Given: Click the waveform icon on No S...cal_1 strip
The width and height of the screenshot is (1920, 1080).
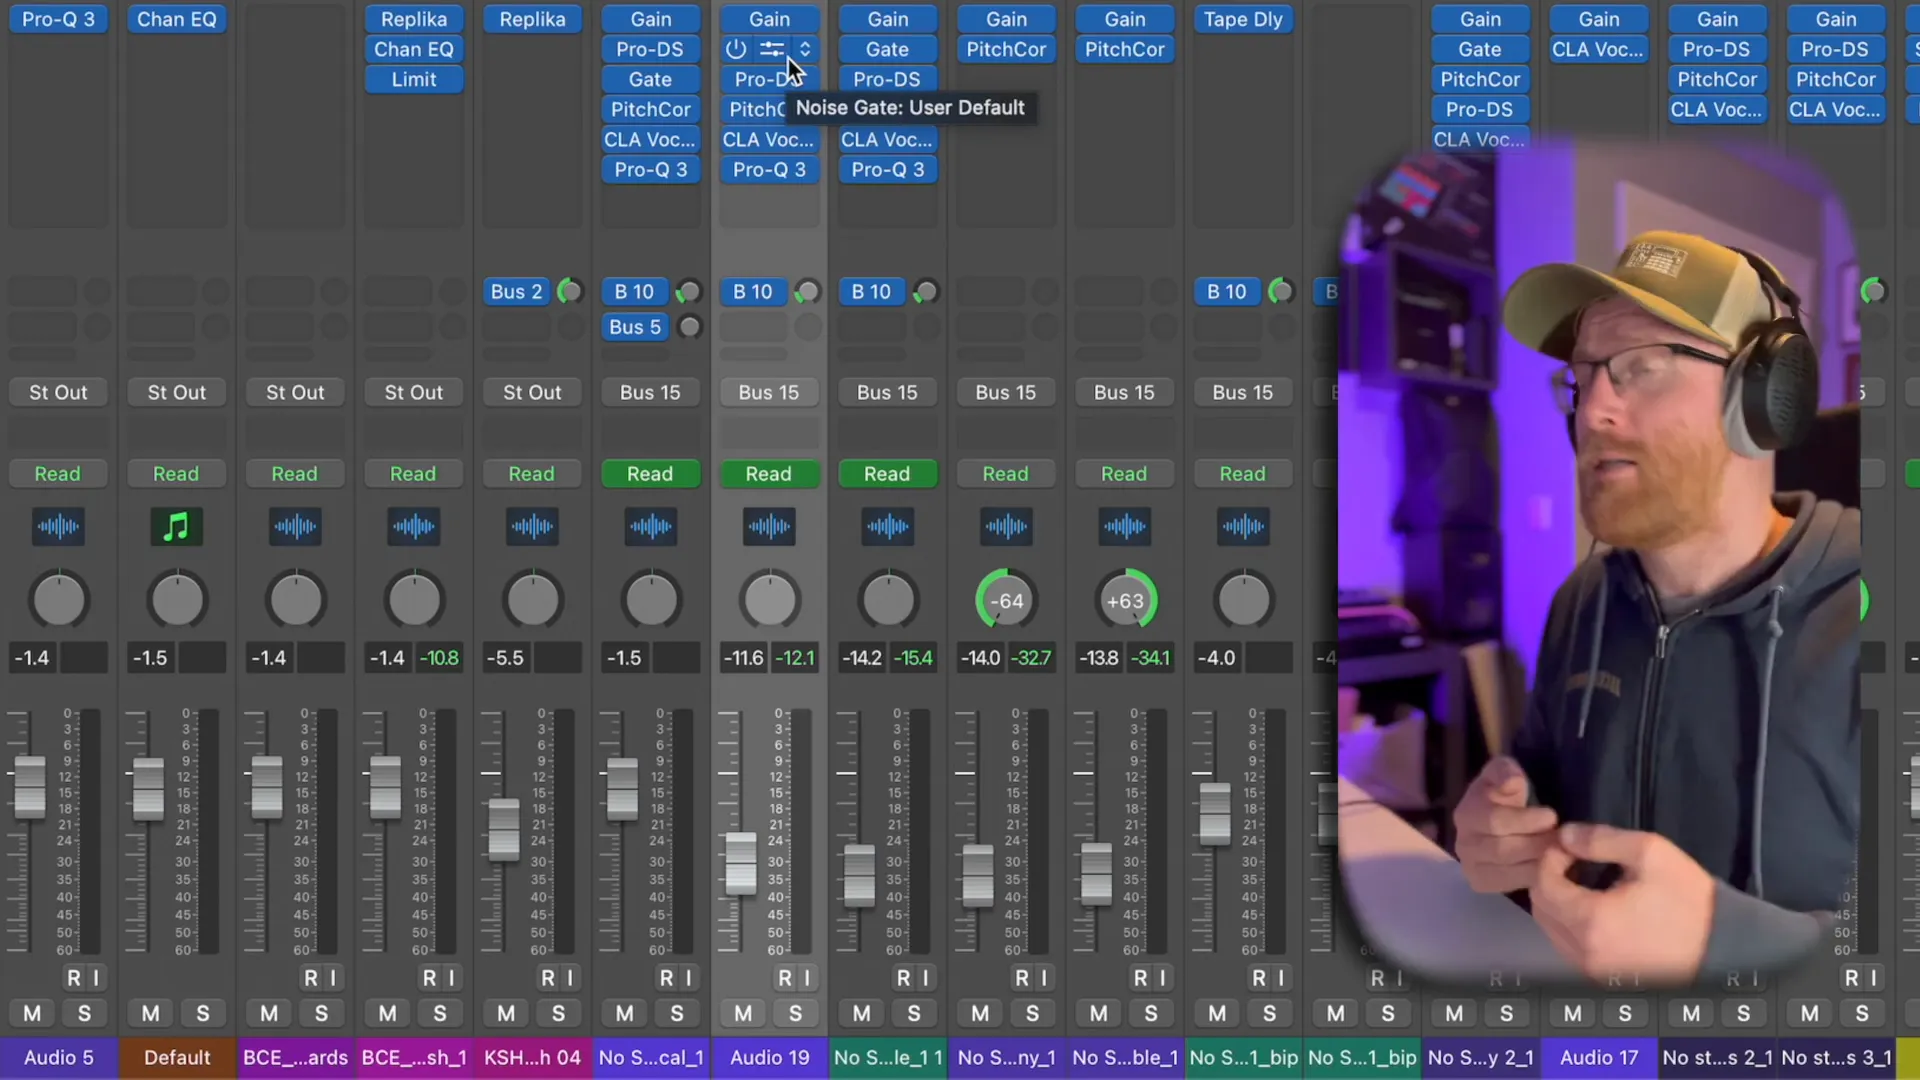Looking at the screenshot, I should click(650, 526).
